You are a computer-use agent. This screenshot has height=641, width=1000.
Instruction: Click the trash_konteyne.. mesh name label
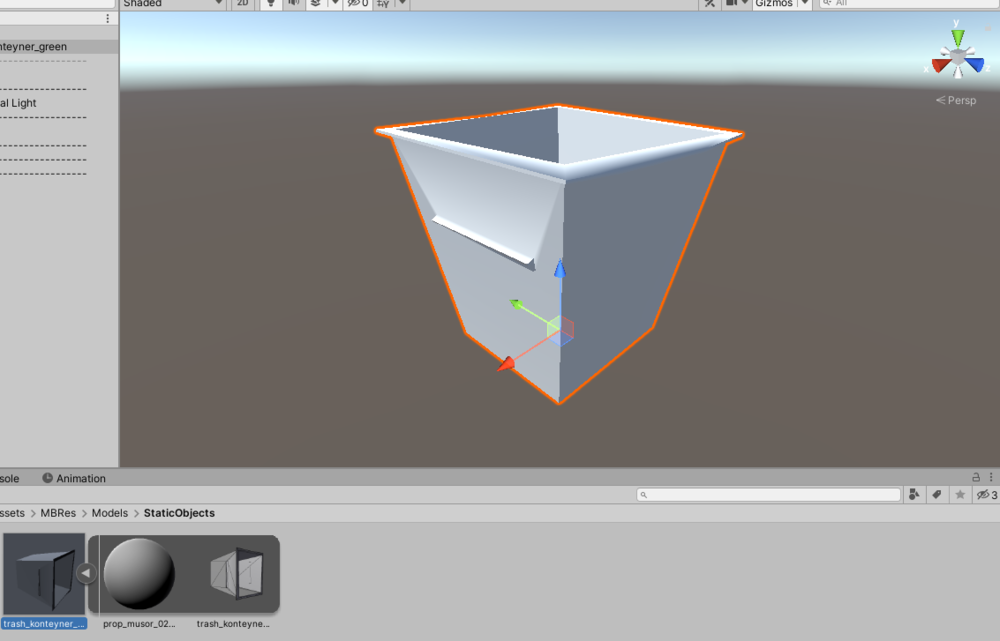click(233, 624)
